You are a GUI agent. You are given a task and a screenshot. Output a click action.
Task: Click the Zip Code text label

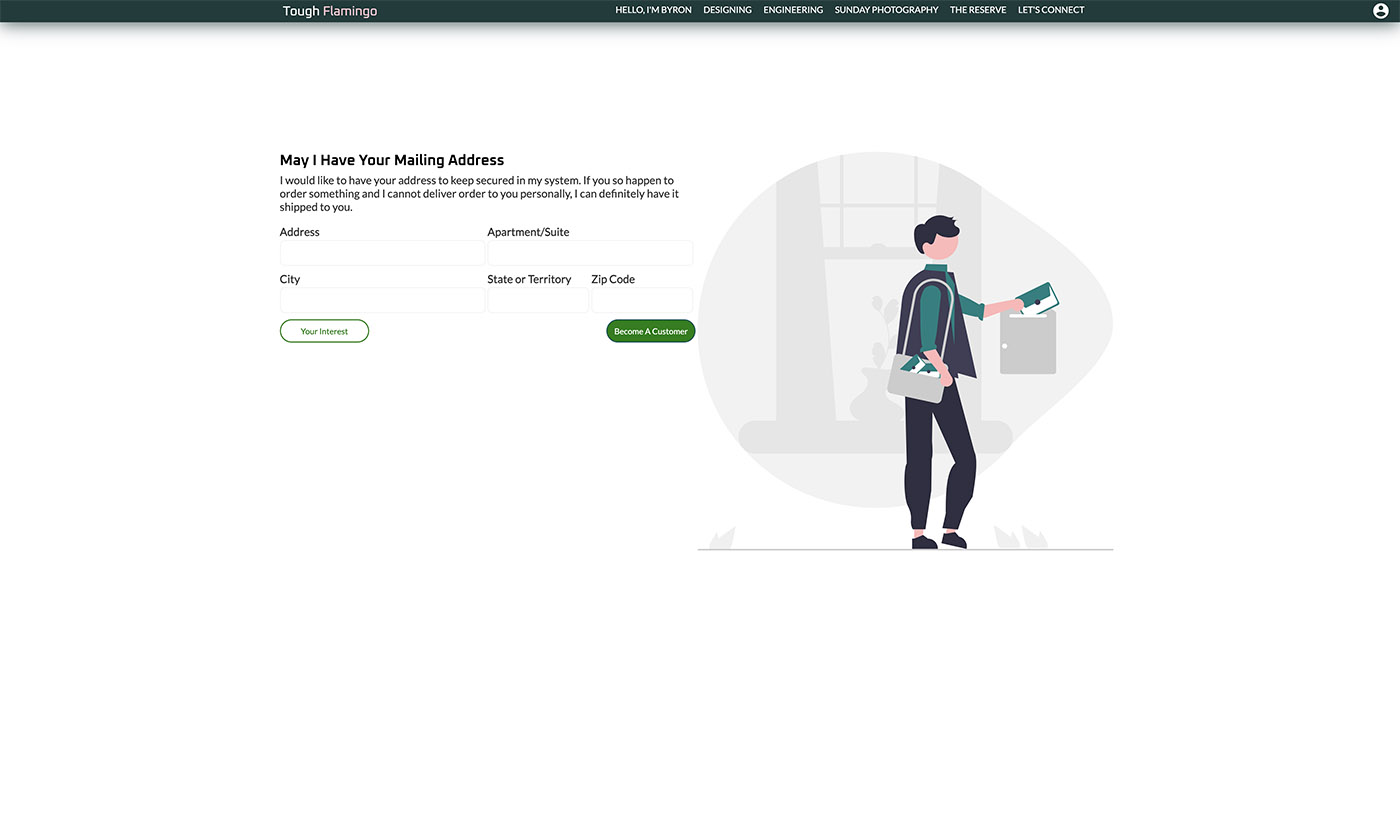(x=613, y=279)
